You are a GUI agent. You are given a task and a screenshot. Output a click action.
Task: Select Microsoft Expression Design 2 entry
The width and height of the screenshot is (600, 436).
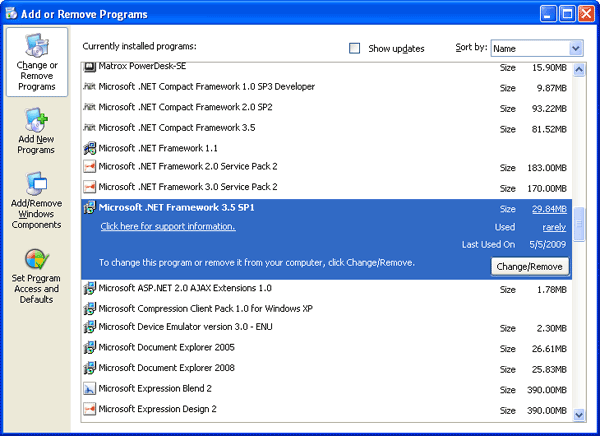[326, 410]
